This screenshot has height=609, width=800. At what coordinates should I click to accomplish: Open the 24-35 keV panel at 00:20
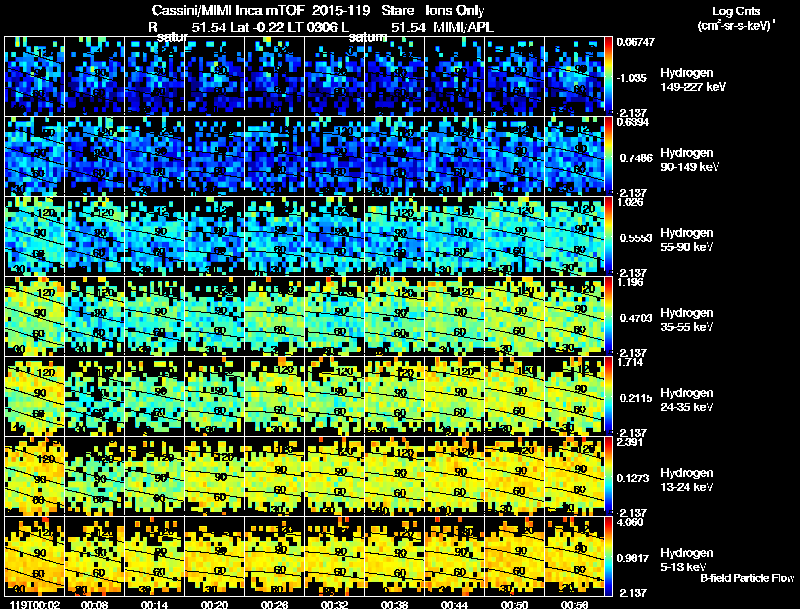click(215, 396)
